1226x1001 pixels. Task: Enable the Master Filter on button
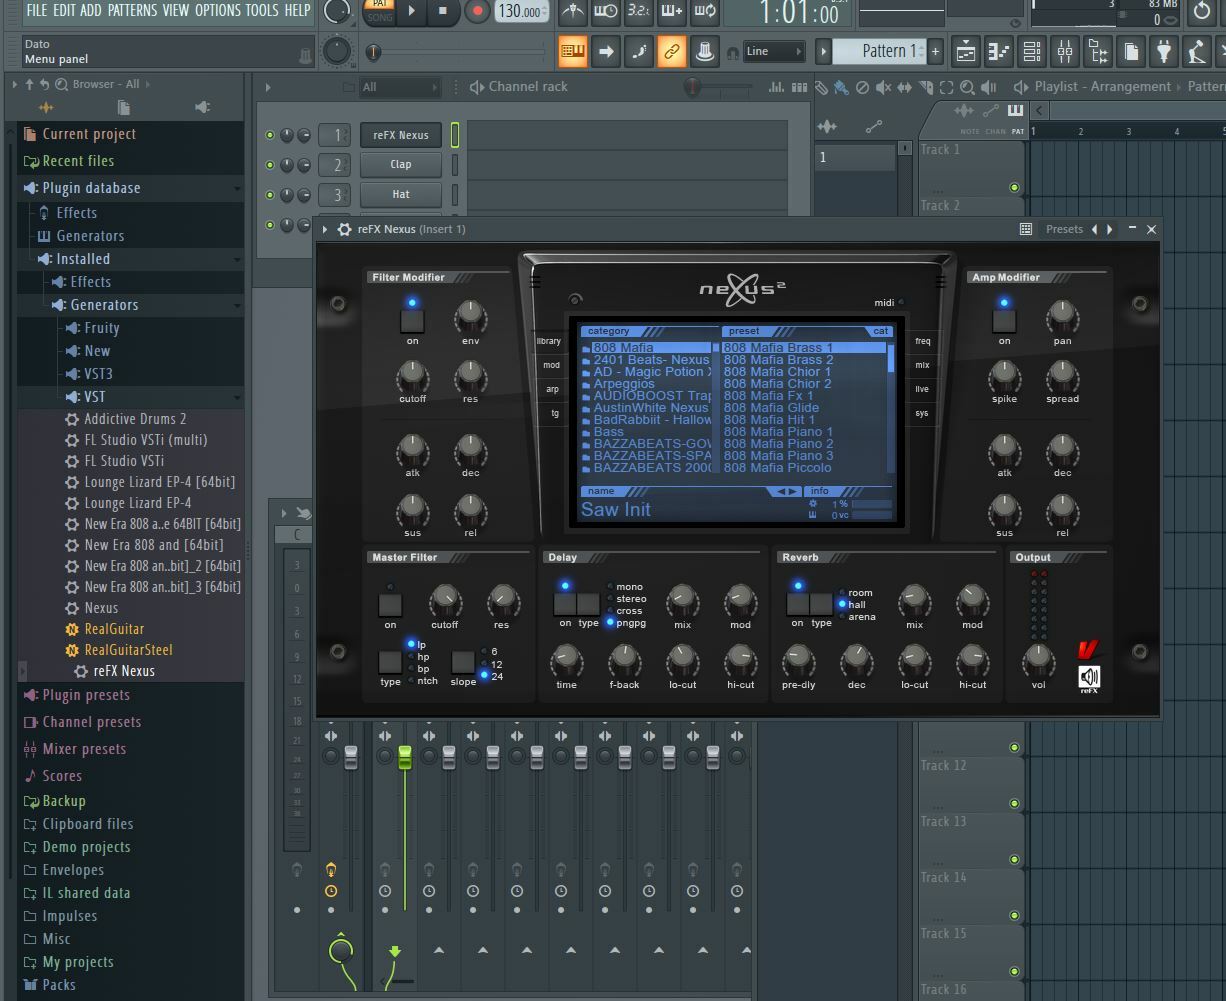[390, 604]
